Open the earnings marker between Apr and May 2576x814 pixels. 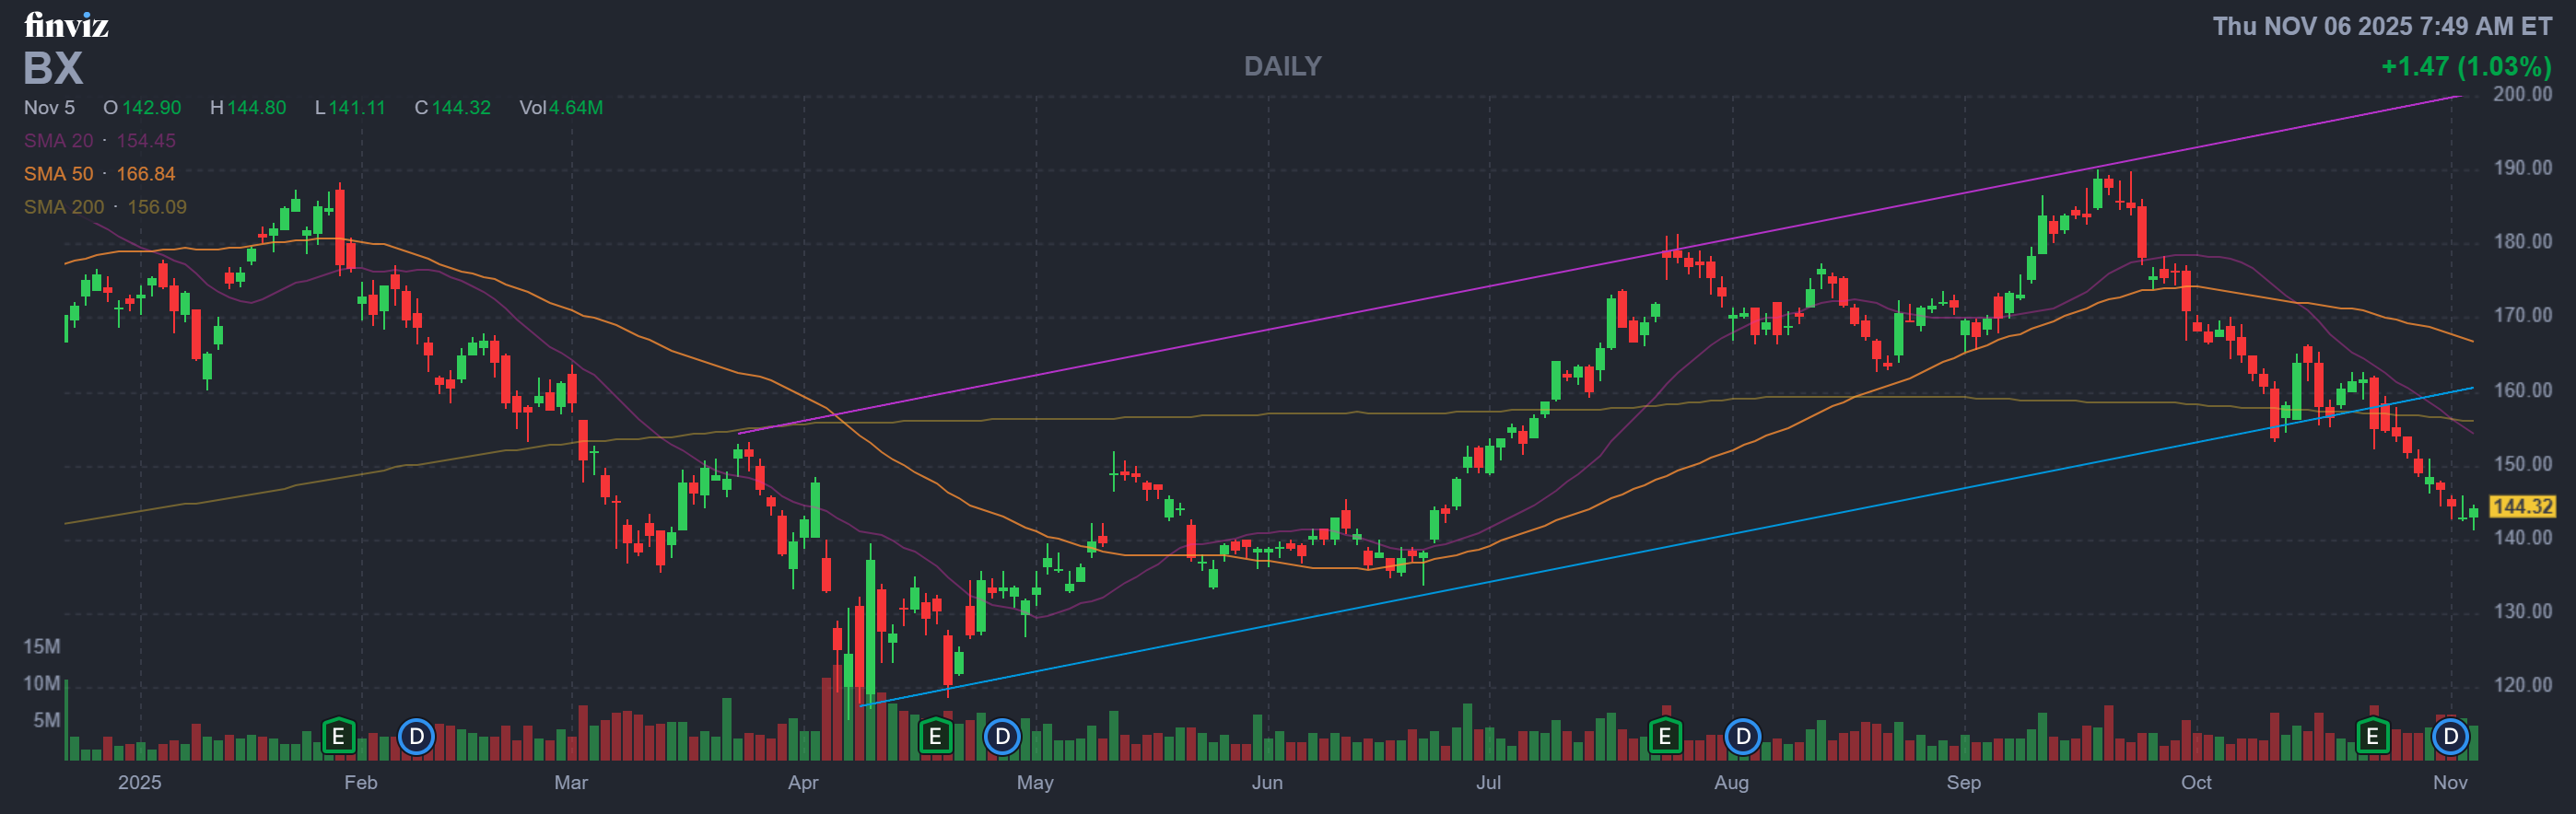coord(935,737)
